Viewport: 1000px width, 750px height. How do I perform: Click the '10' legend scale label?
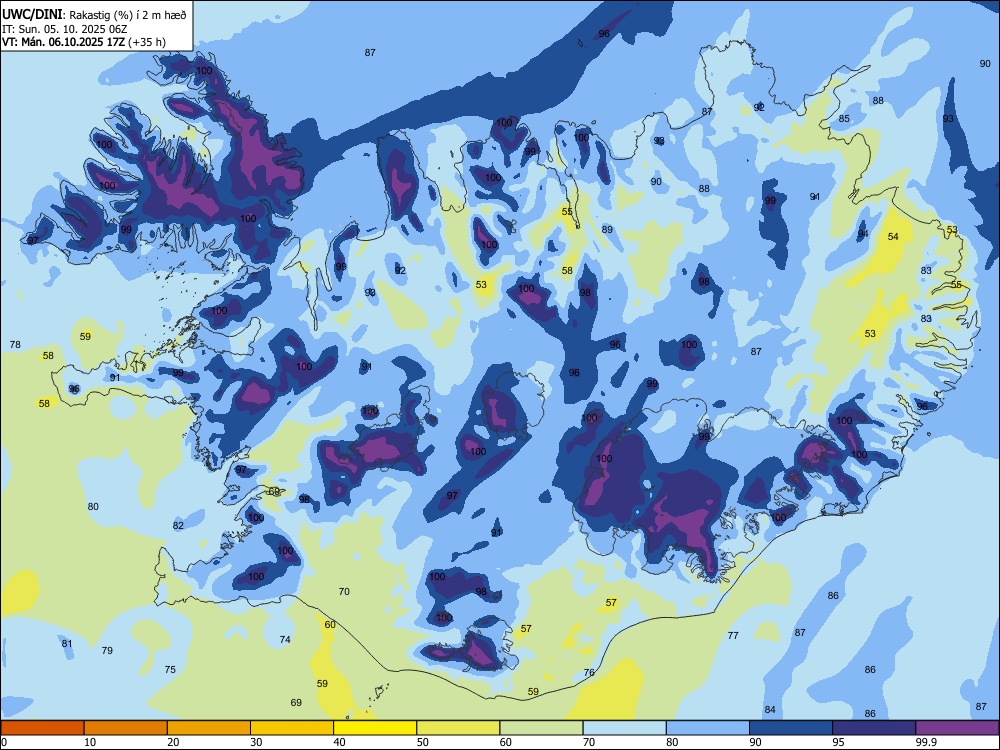point(90,742)
